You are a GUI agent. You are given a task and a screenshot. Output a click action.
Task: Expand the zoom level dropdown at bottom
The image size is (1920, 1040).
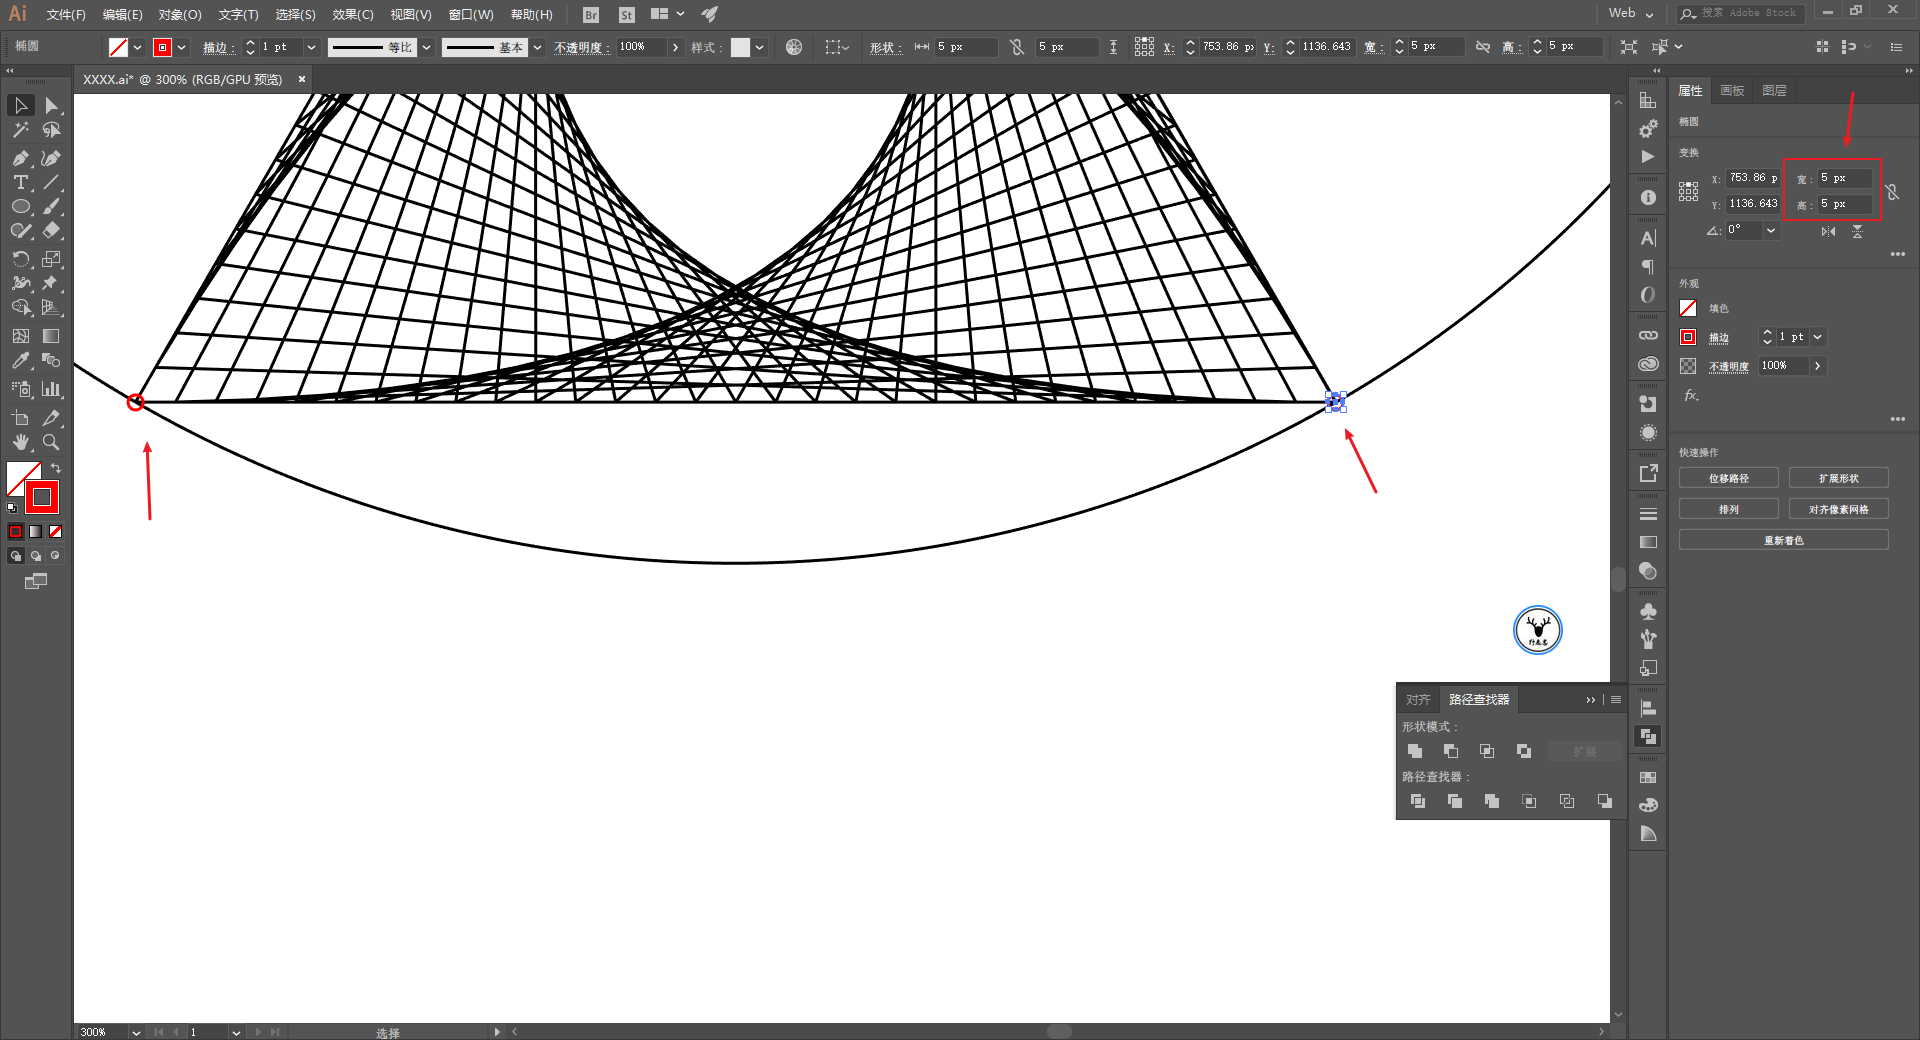pos(136,1032)
